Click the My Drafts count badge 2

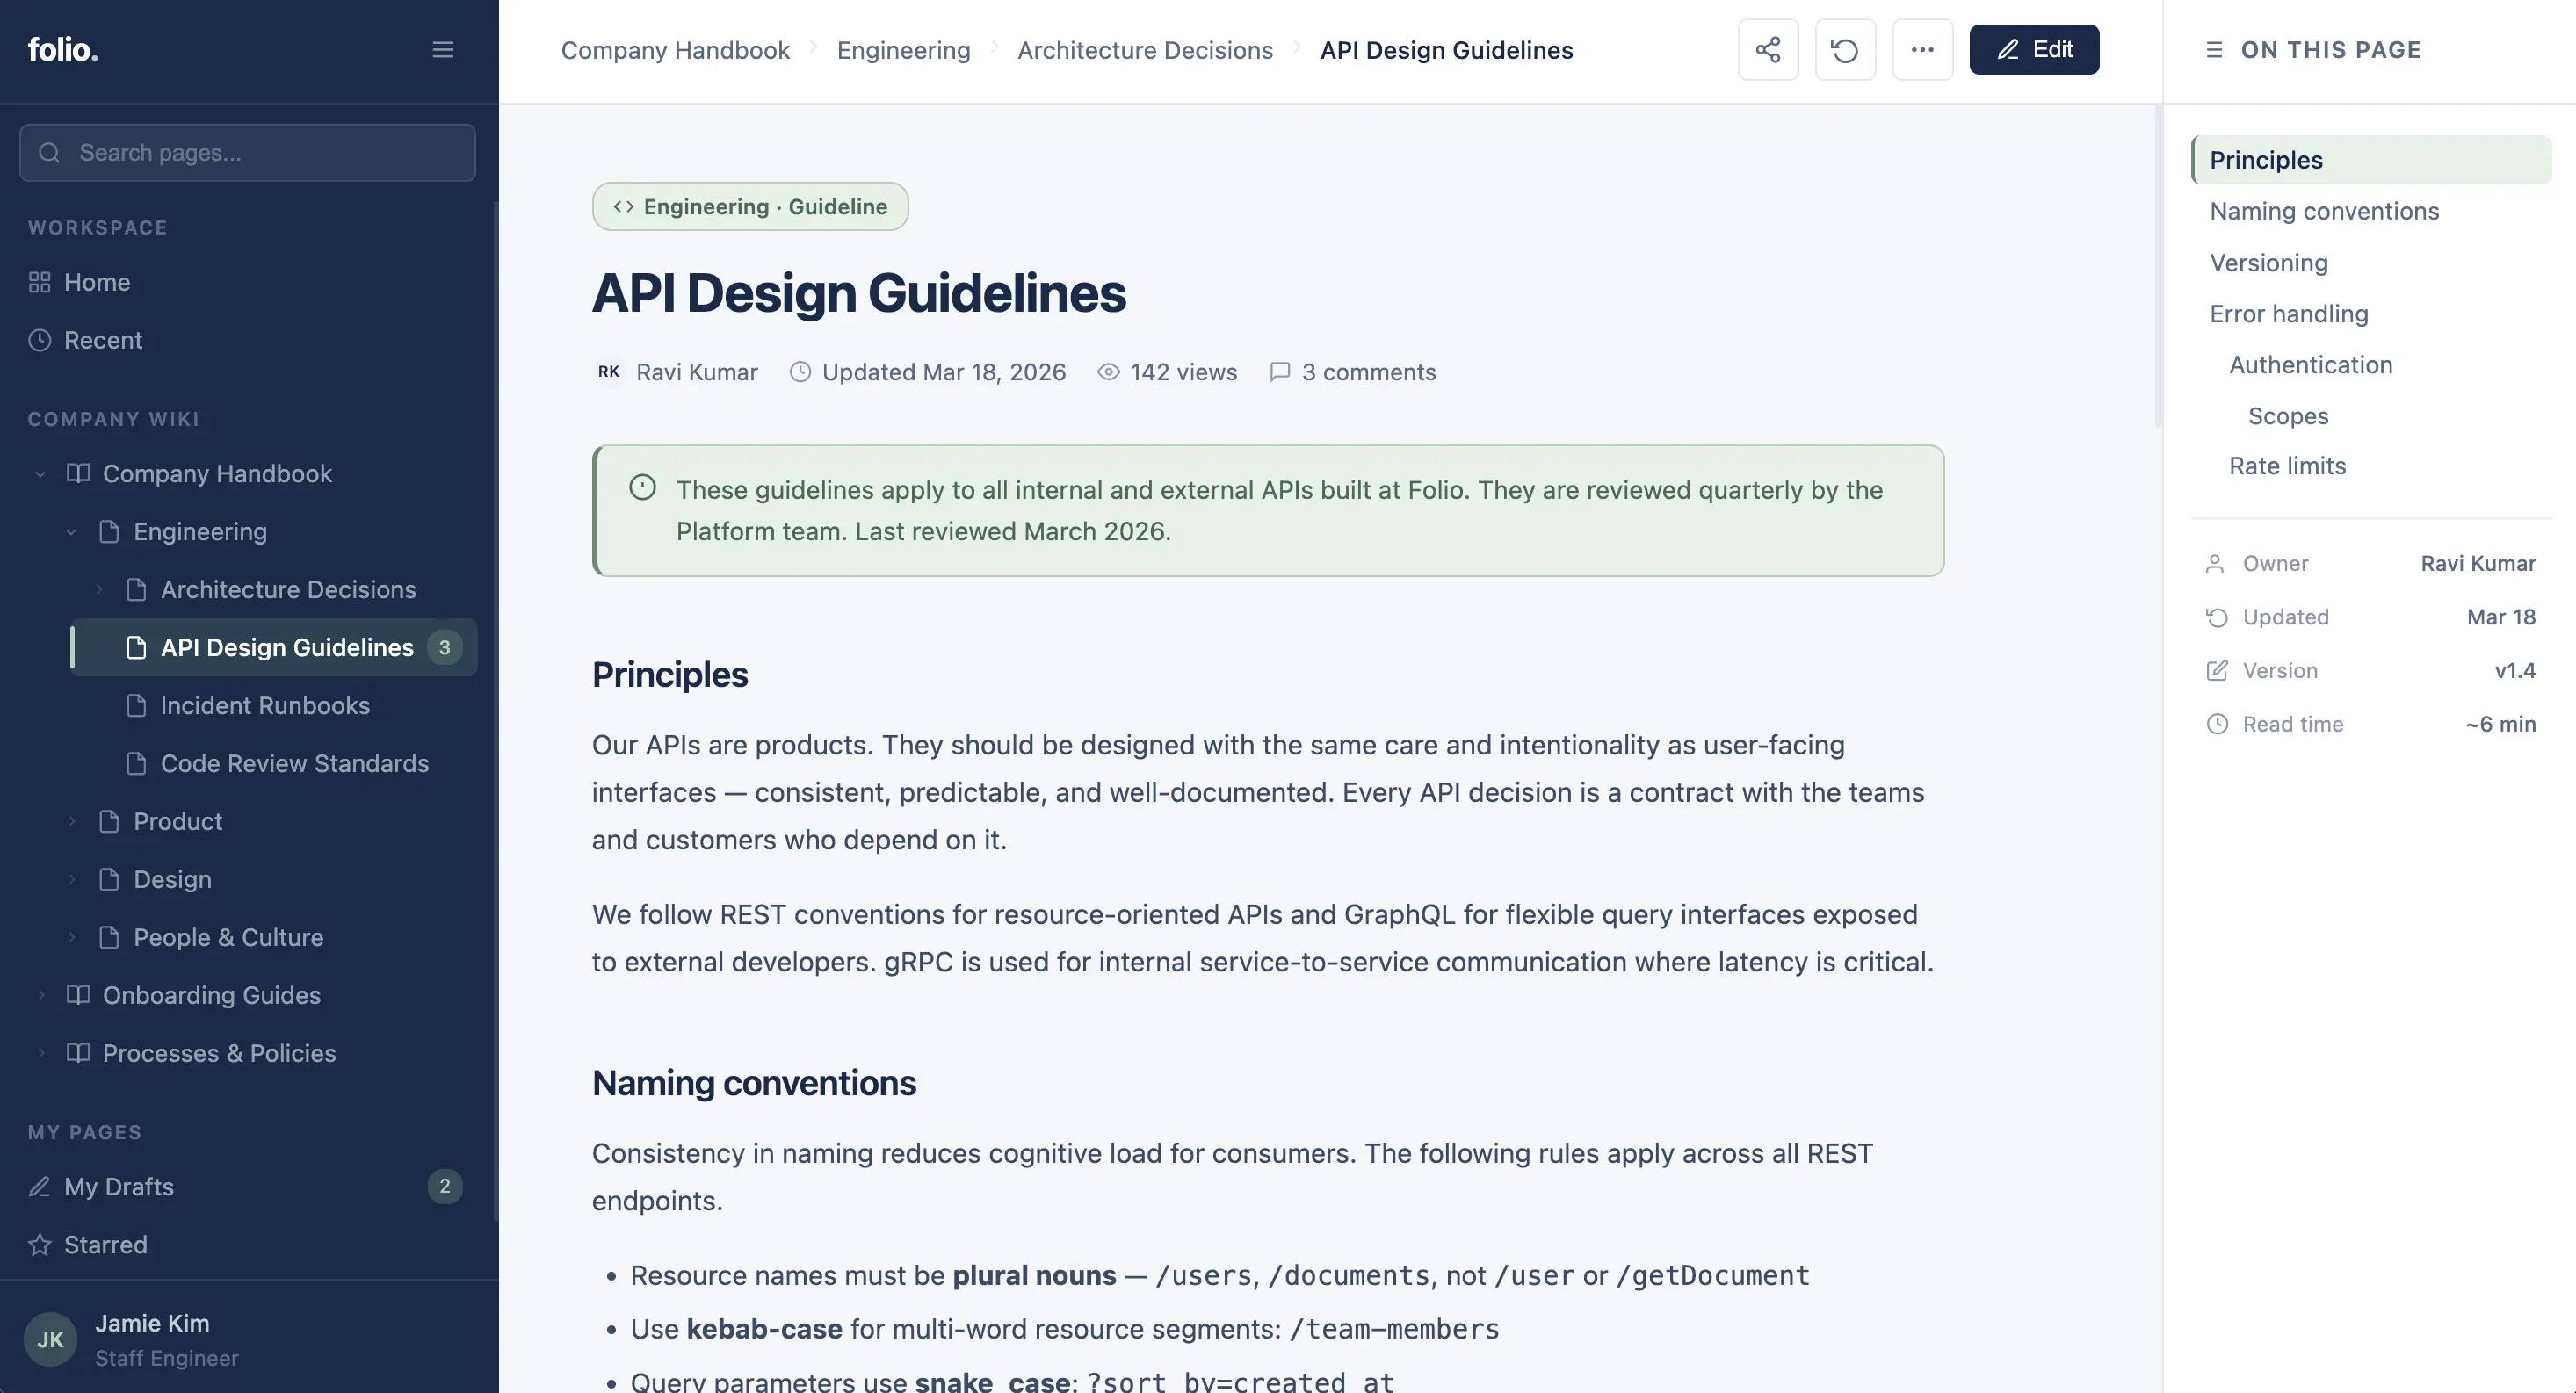pos(445,1187)
